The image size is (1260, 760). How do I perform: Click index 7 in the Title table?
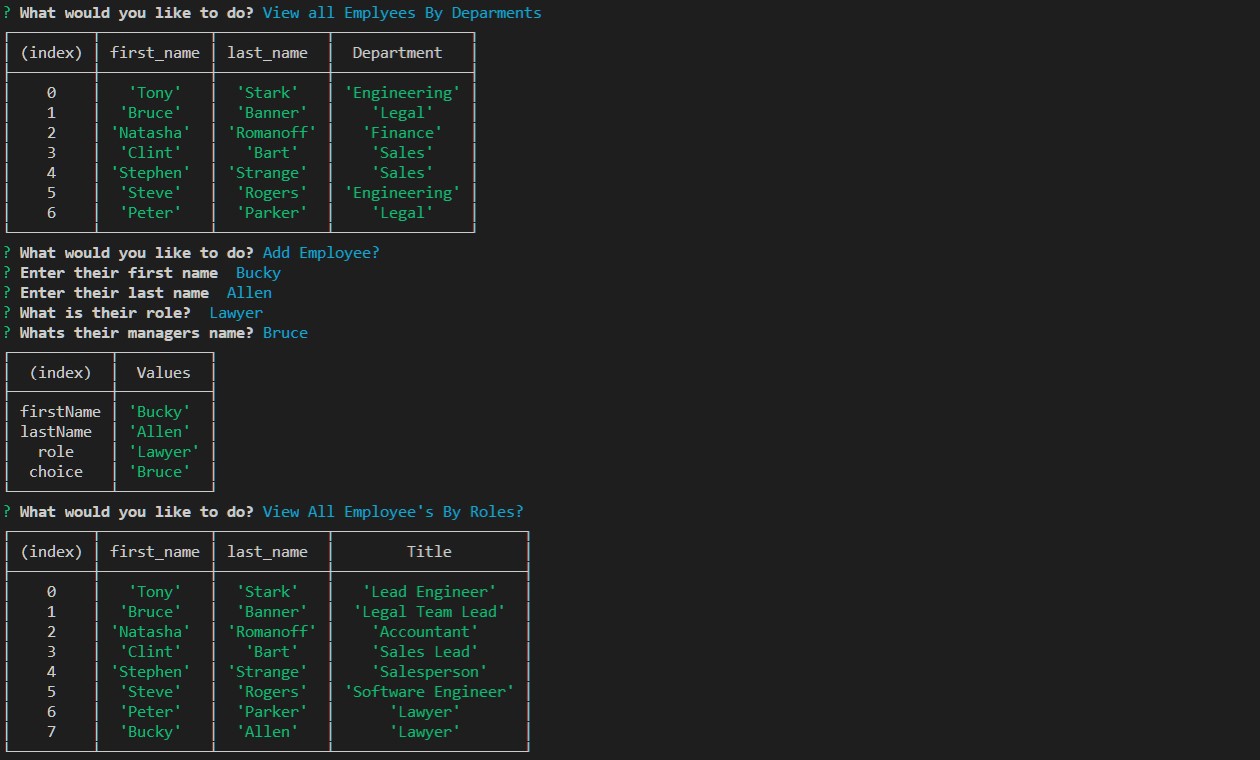pyautogui.click(x=51, y=732)
